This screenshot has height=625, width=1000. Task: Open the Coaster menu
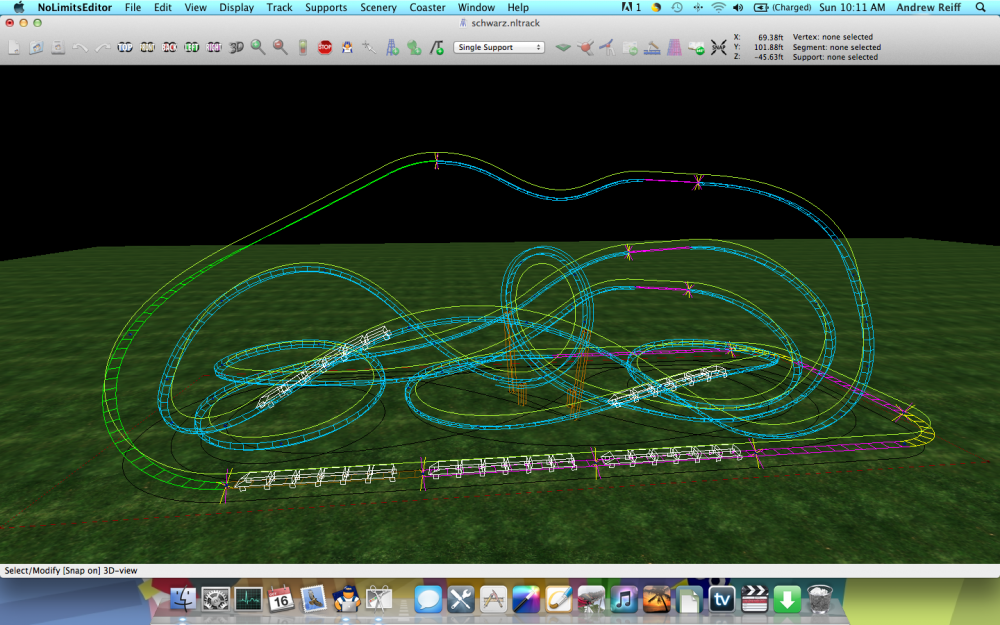tap(428, 7)
